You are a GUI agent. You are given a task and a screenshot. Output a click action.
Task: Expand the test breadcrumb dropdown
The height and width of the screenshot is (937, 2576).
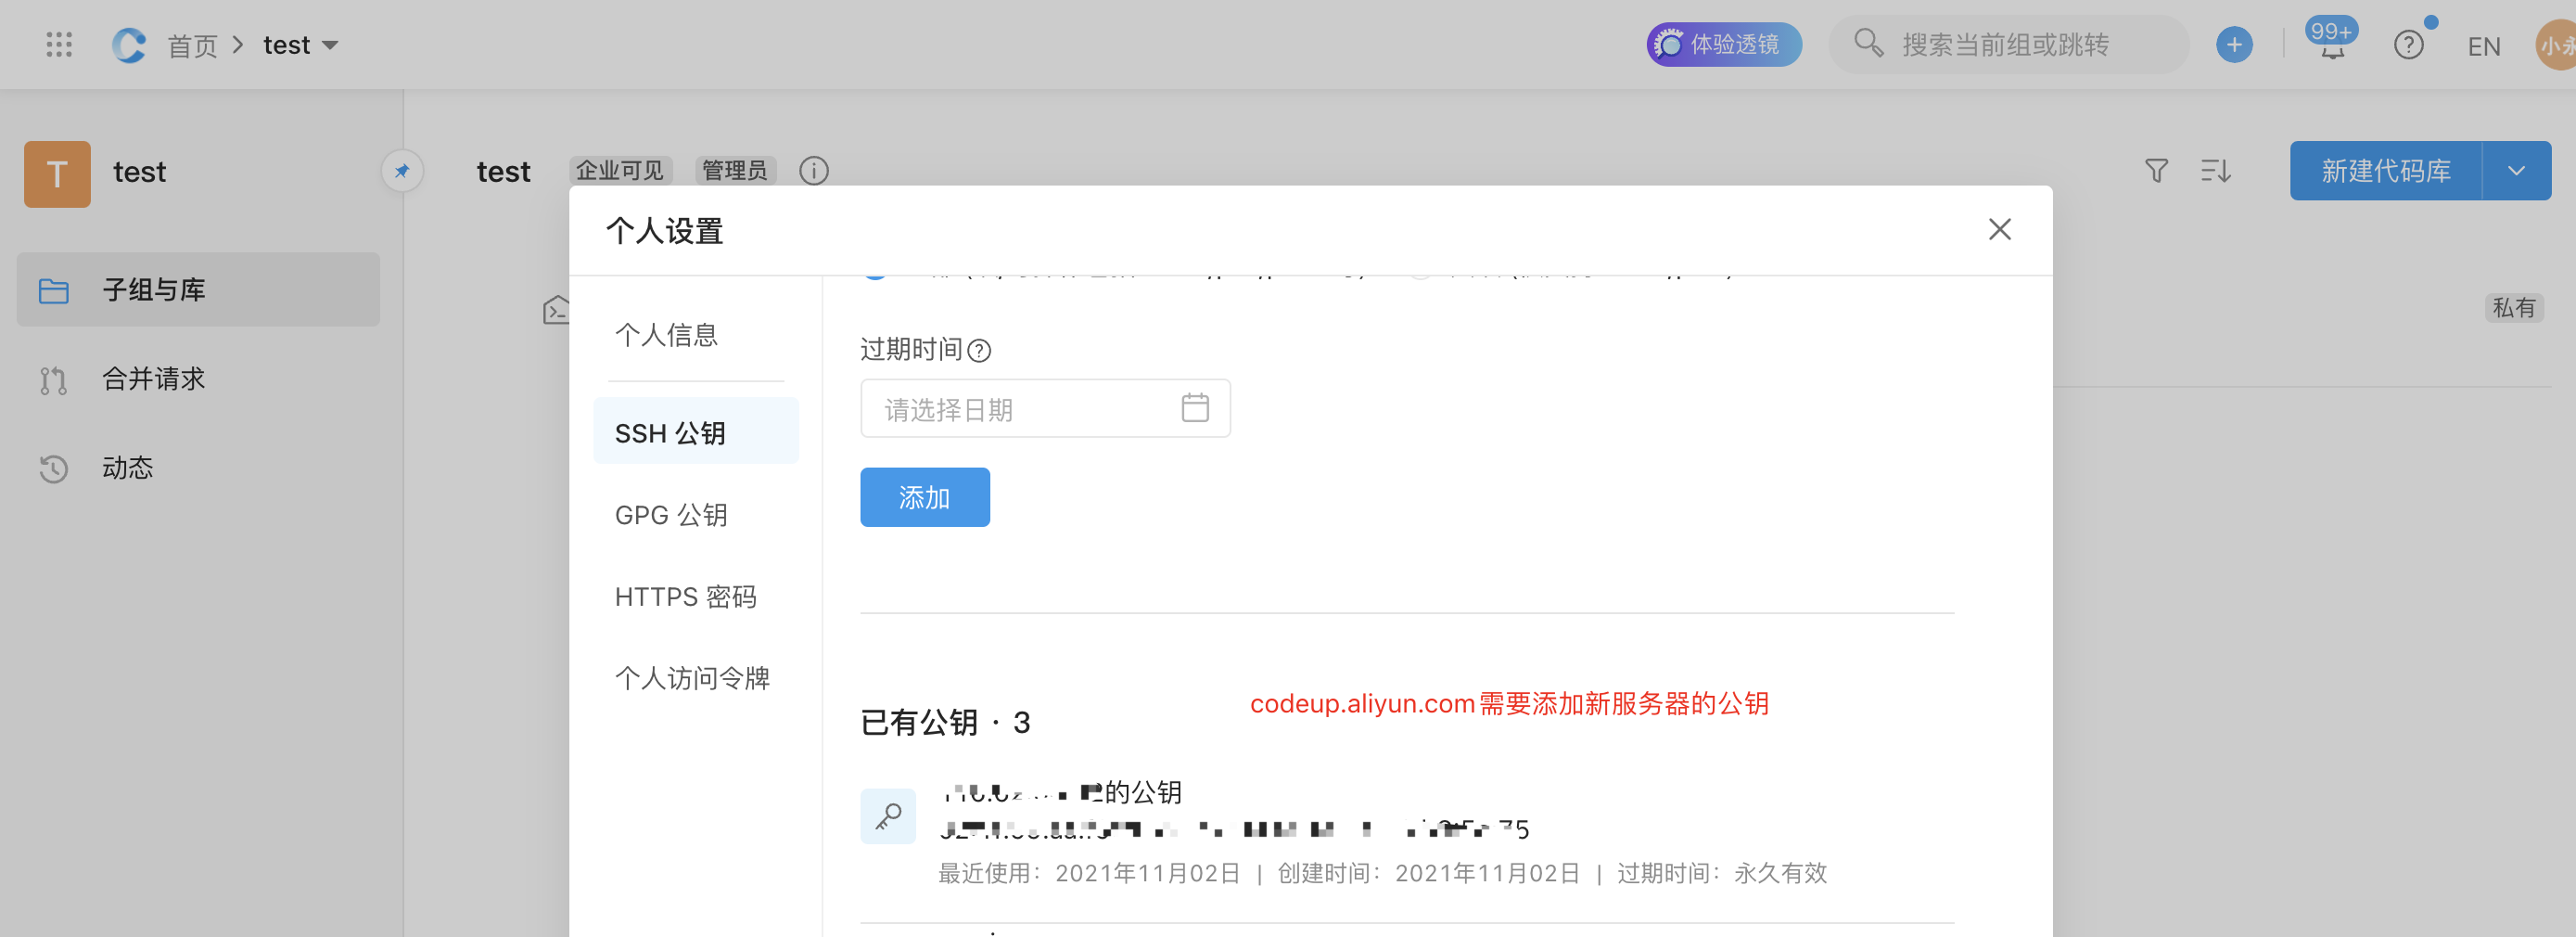[x=332, y=45]
